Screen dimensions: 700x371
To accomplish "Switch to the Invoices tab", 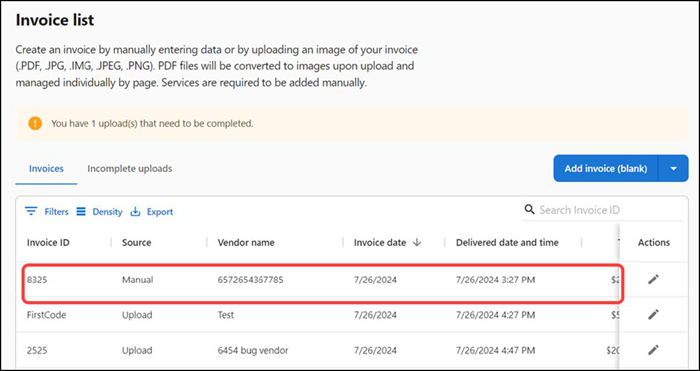I will pyautogui.click(x=46, y=169).
